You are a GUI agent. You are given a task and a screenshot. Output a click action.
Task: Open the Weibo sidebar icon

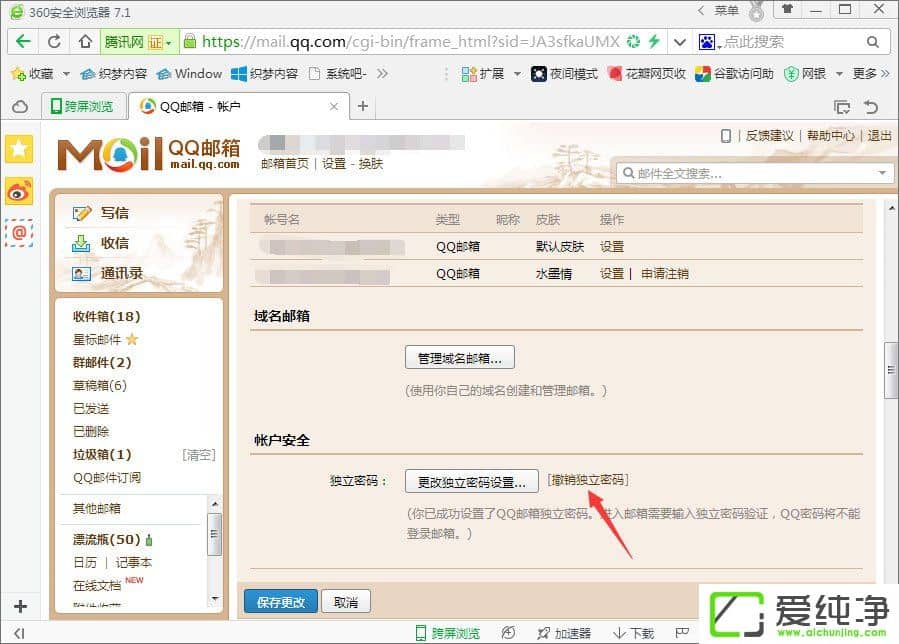[19, 192]
